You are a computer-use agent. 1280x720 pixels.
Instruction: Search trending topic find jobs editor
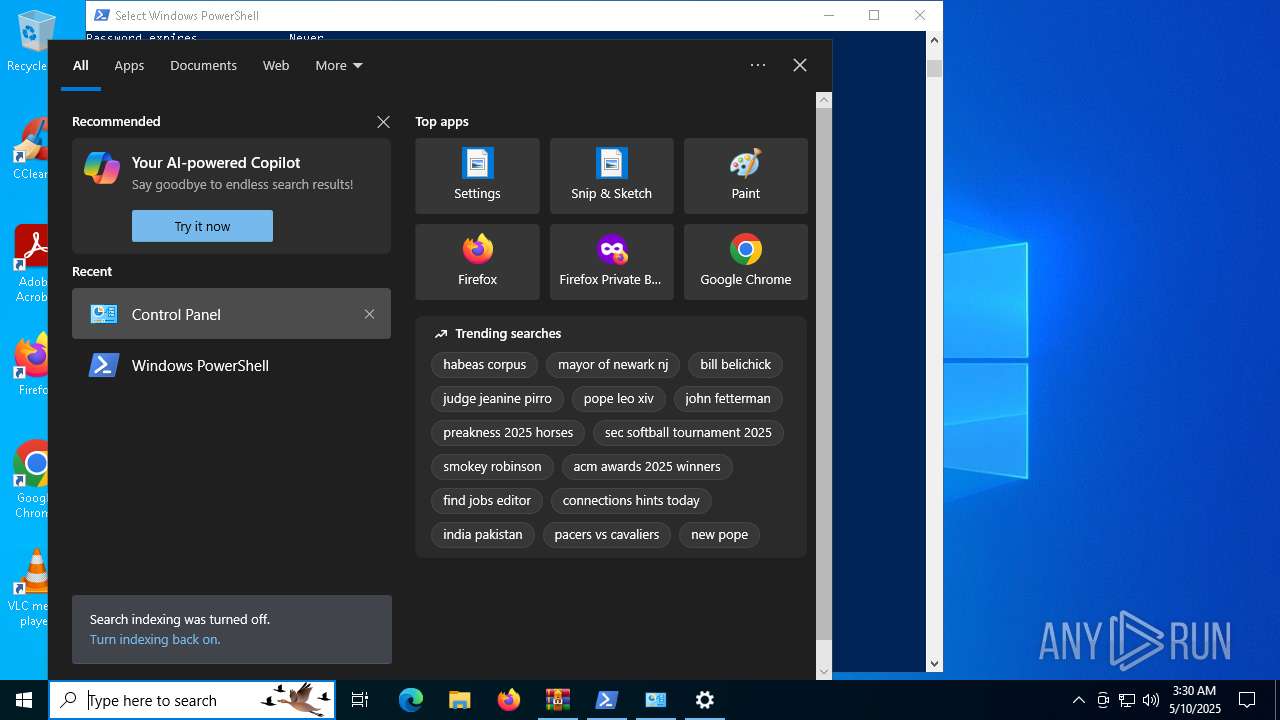pos(487,501)
